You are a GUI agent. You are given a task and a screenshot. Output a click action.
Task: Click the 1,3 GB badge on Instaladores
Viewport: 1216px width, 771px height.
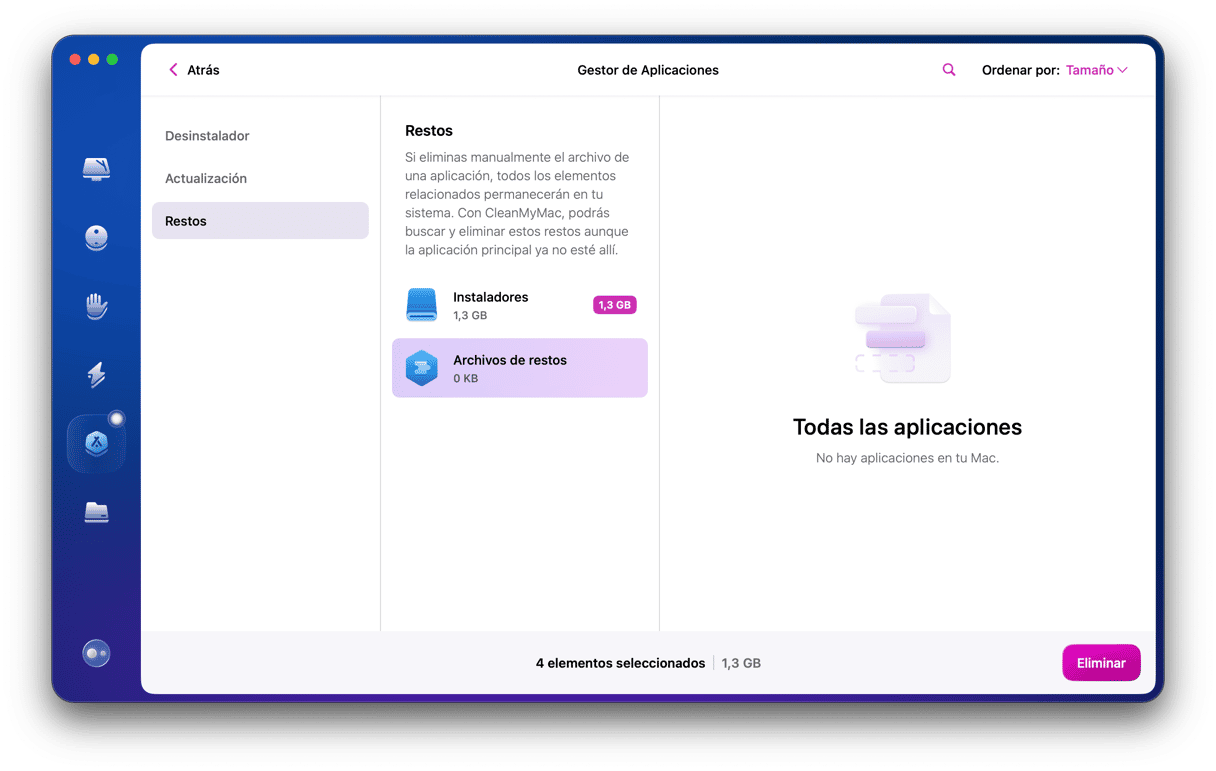(x=615, y=305)
